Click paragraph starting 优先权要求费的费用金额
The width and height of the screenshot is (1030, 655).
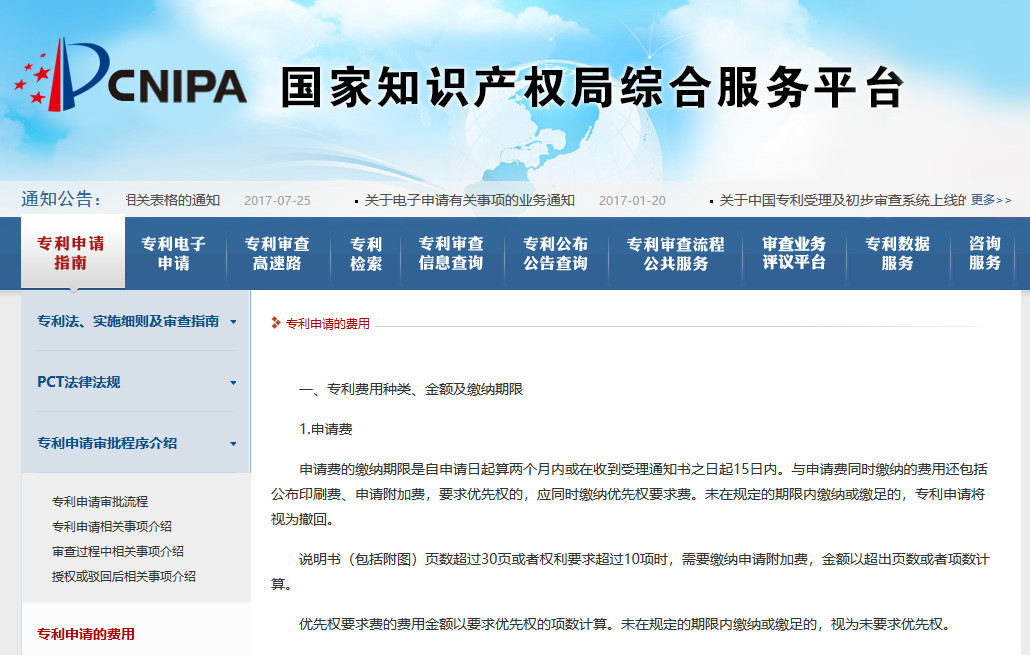(625, 624)
